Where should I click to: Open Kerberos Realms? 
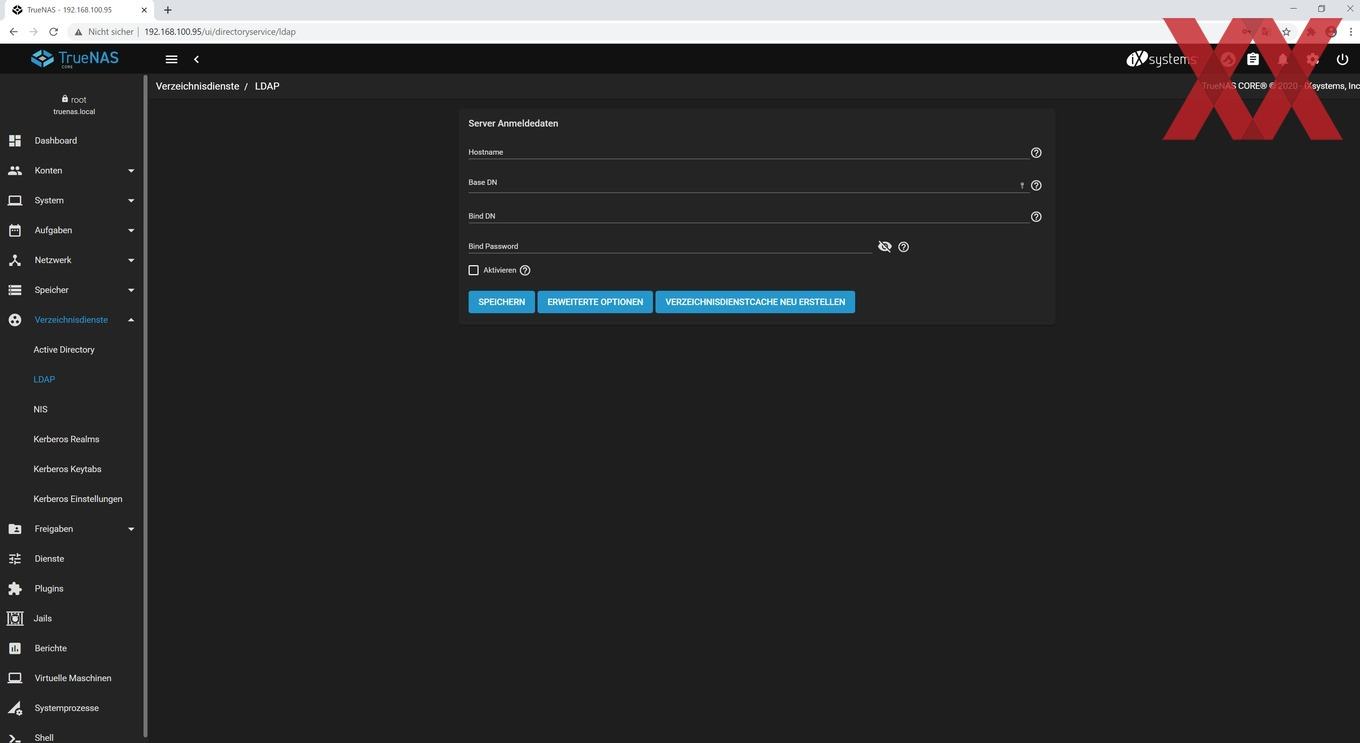pyautogui.click(x=66, y=440)
